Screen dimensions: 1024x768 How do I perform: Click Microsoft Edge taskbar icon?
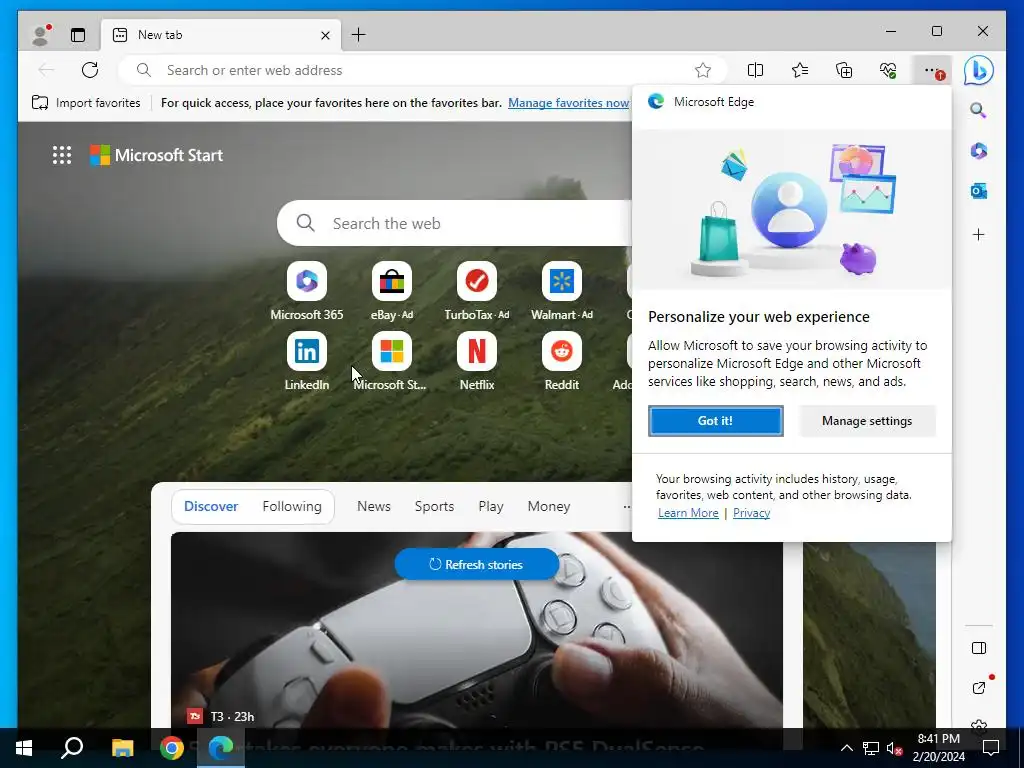(x=221, y=748)
